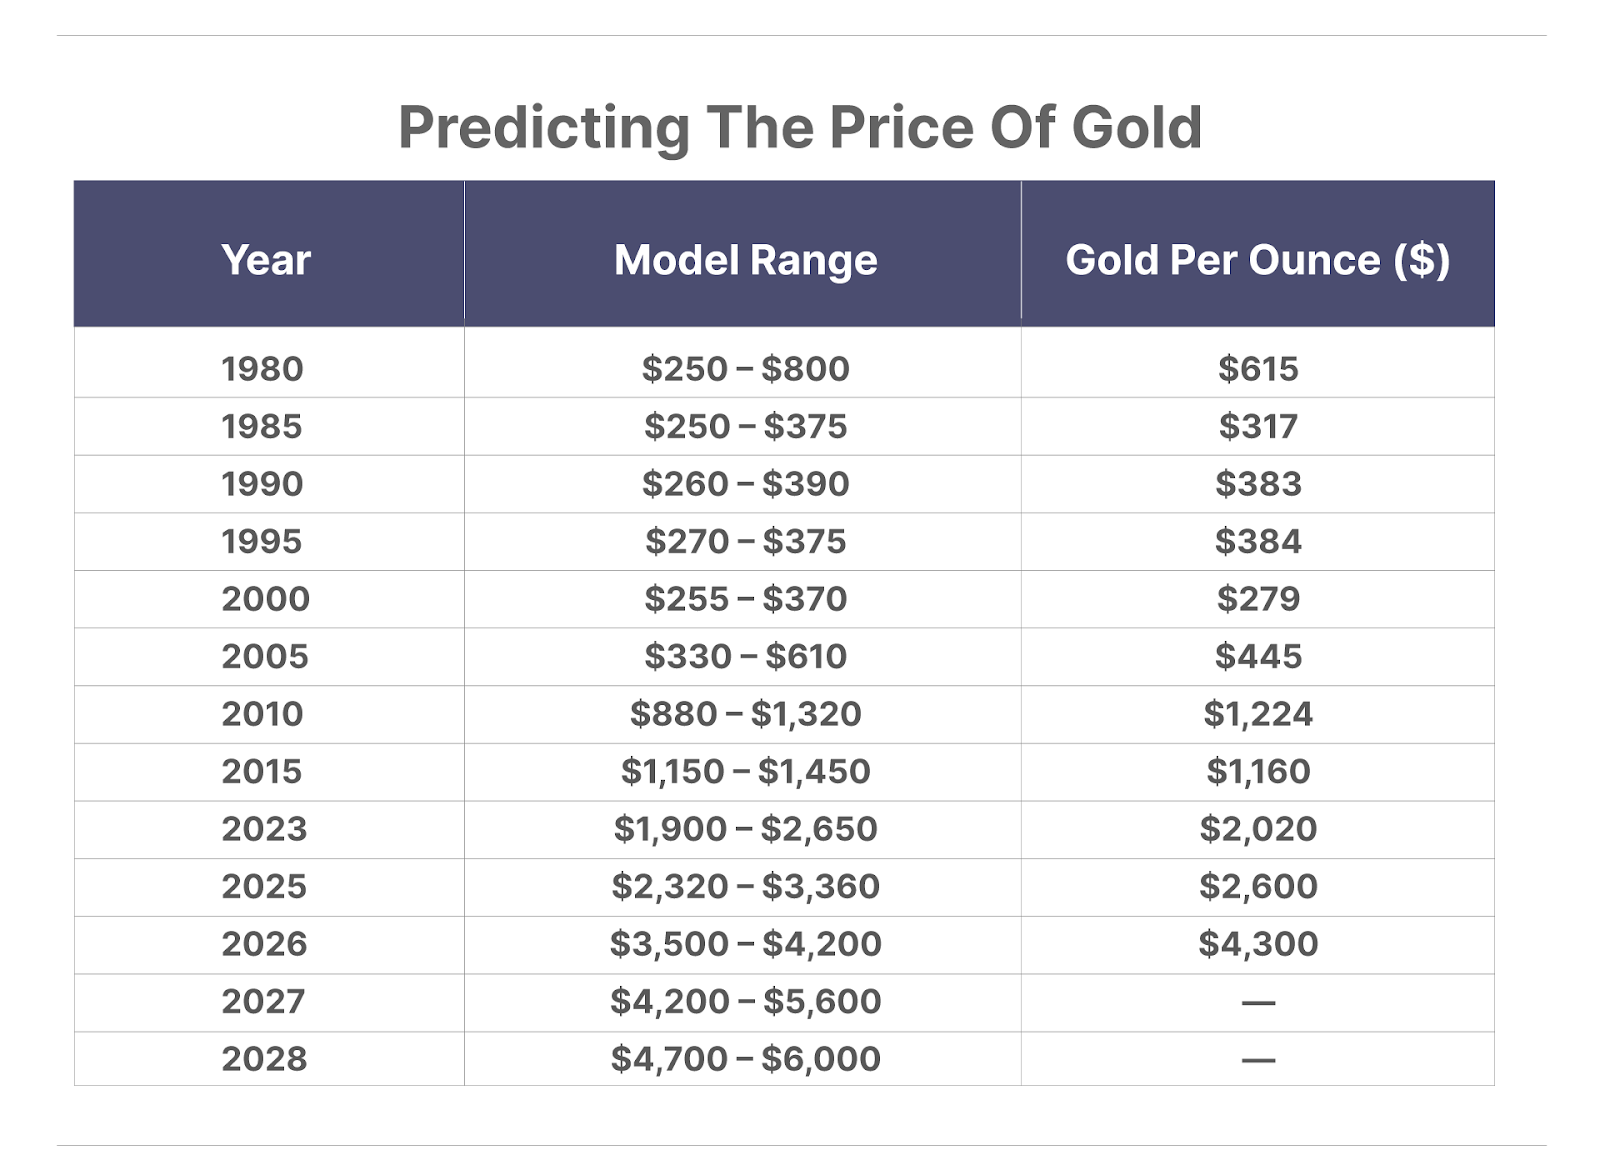The width and height of the screenshot is (1600, 1160).
Task: Click the $279 gold price value
Action: pos(1257,599)
